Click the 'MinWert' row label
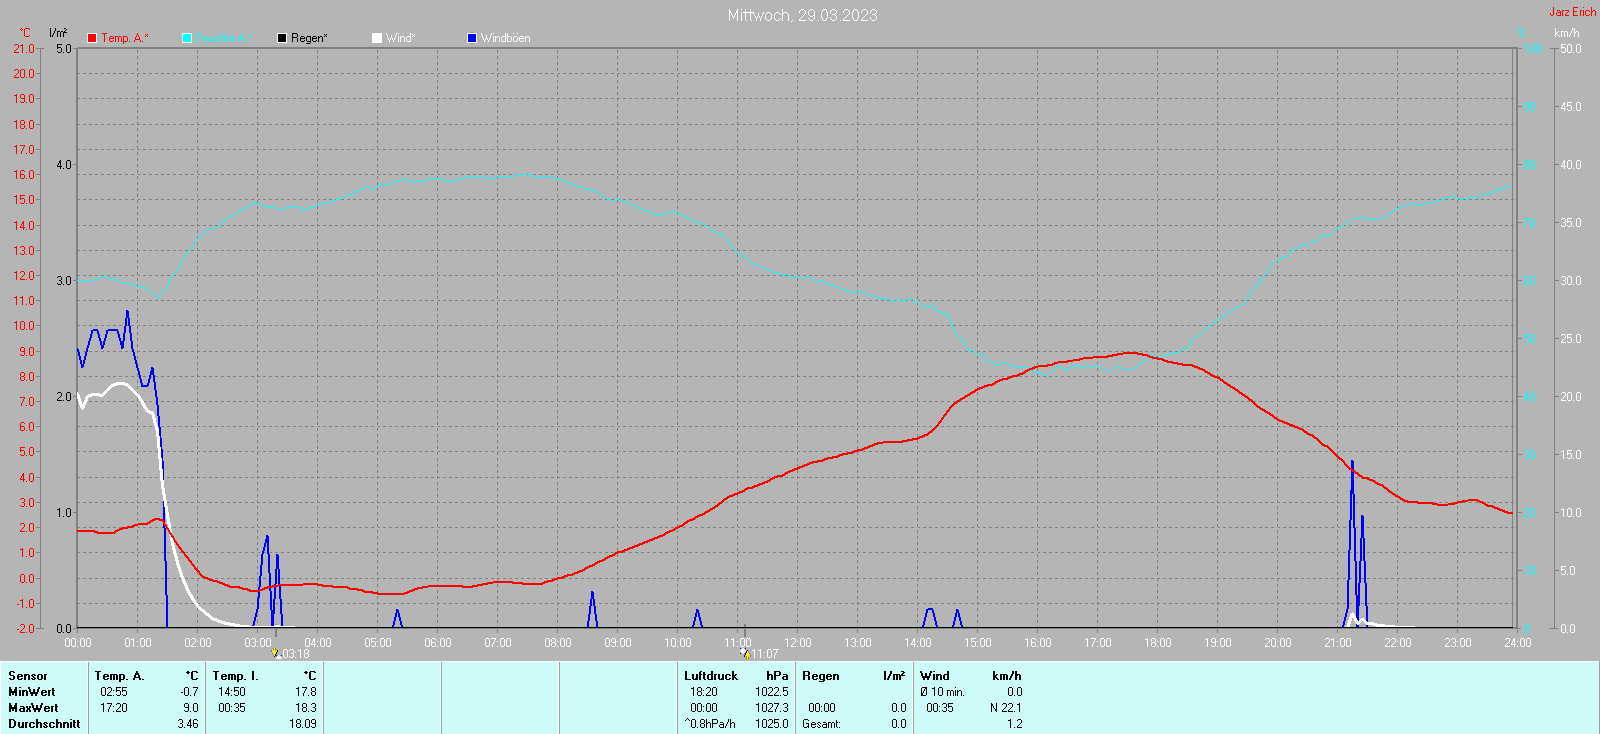1600x734 pixels. pos(32,692)
